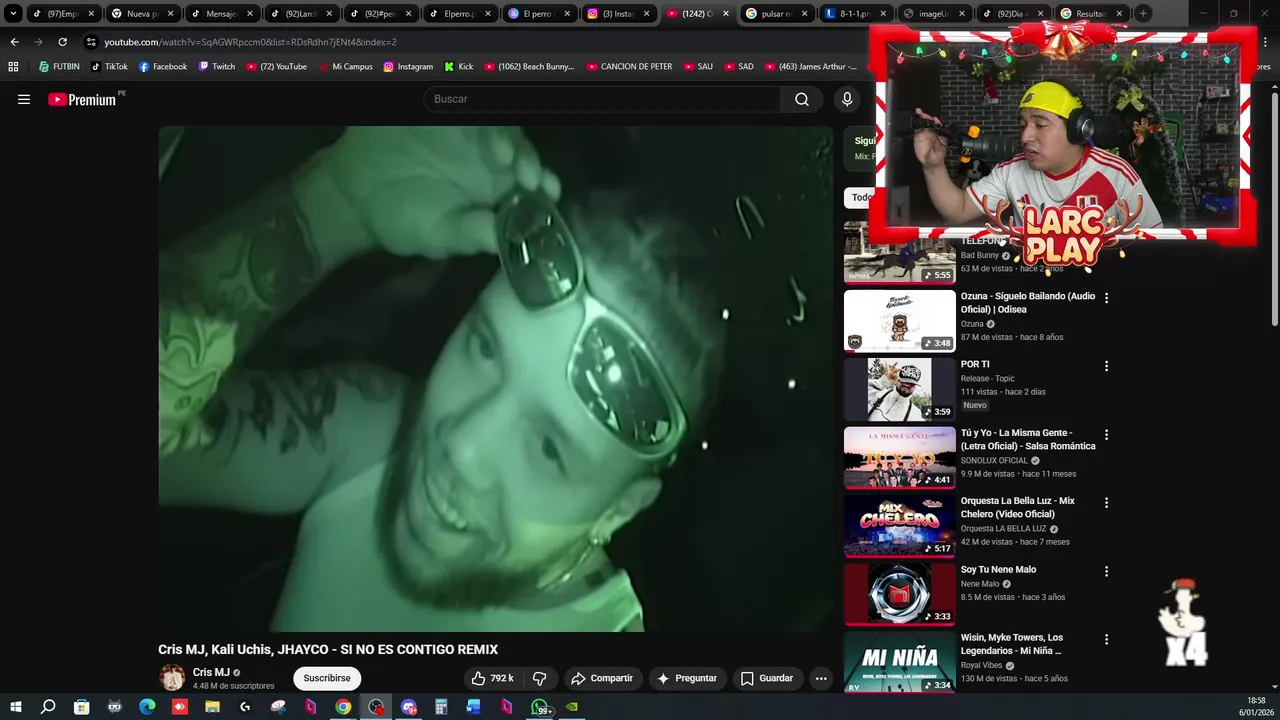Click the youtube.com address bar URL

point(250,42)
